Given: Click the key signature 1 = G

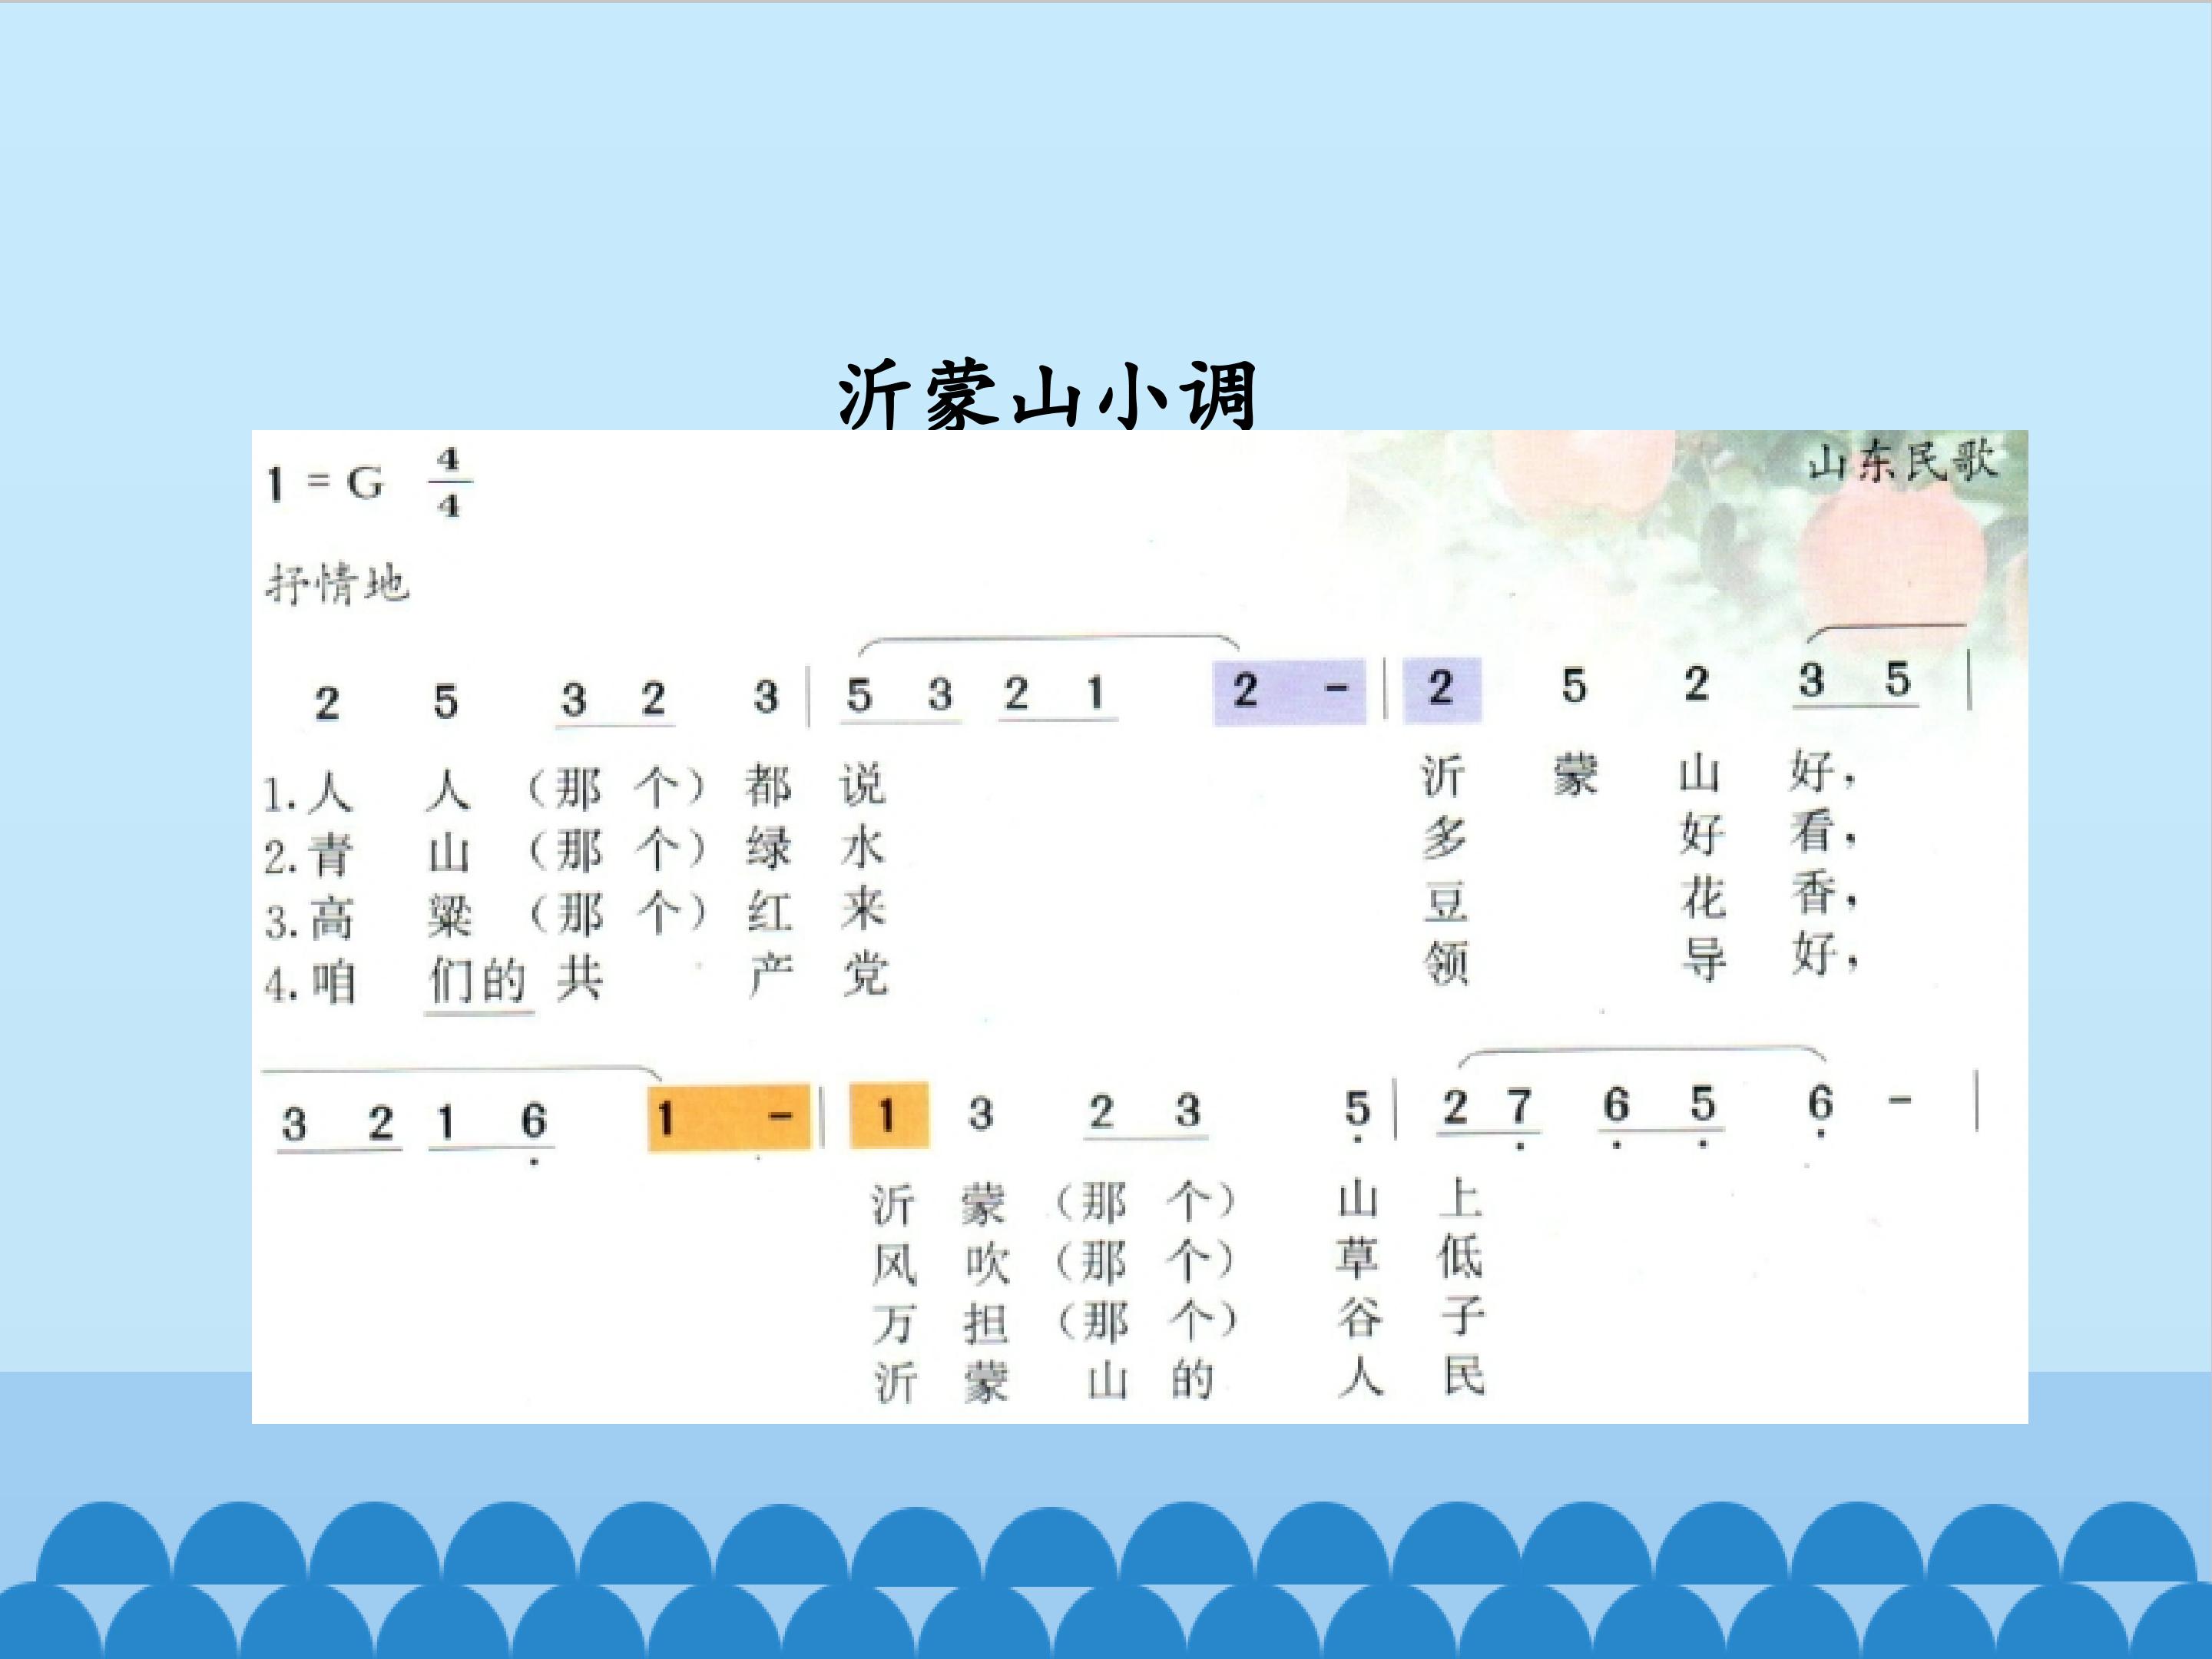Looking at the screenshot, I should coord(325,484).
